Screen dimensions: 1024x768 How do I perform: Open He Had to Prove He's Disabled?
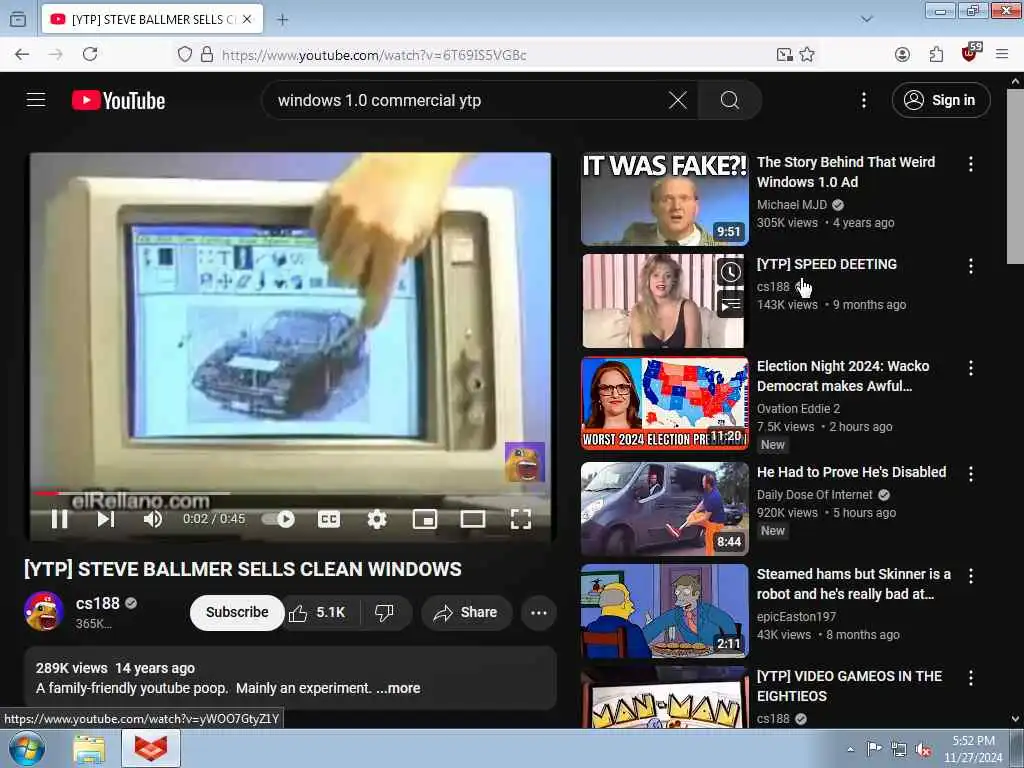tap(852, 472)
